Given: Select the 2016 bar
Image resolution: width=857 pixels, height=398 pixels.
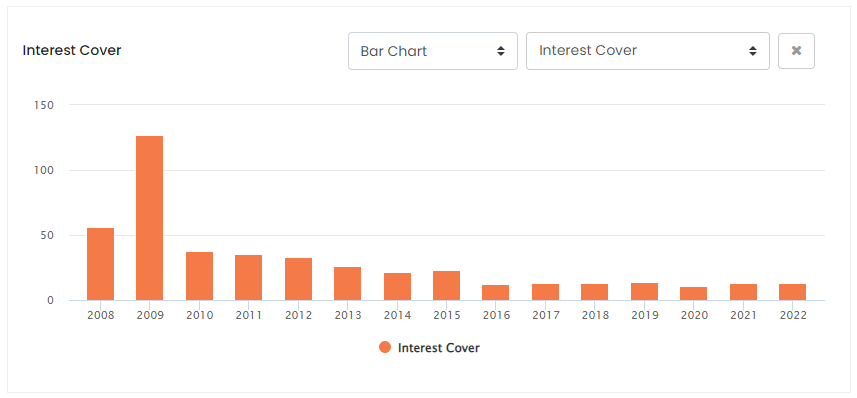Looking at the screenshot, I should (x=496, y=292).
